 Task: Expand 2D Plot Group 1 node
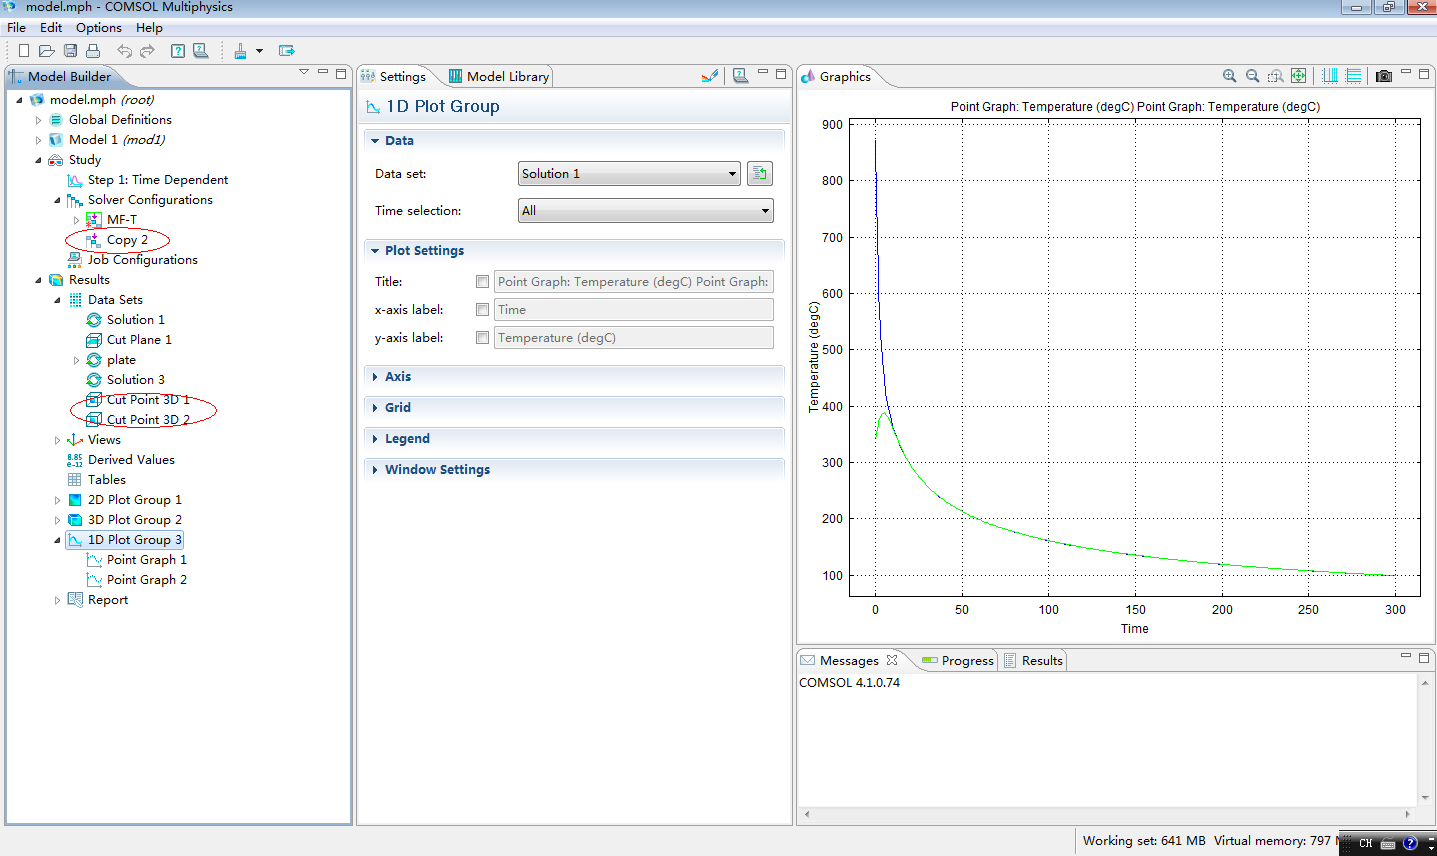[x=57, y=500]
